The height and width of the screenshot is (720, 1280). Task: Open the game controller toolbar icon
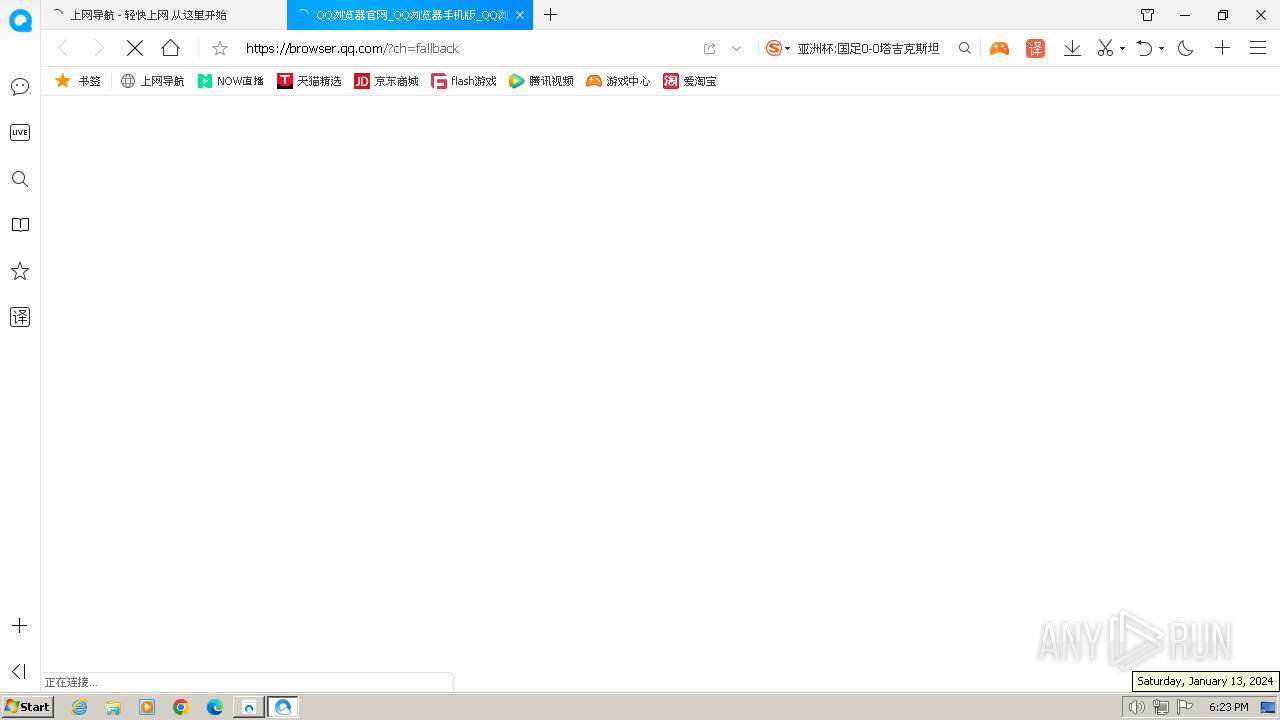999,48
